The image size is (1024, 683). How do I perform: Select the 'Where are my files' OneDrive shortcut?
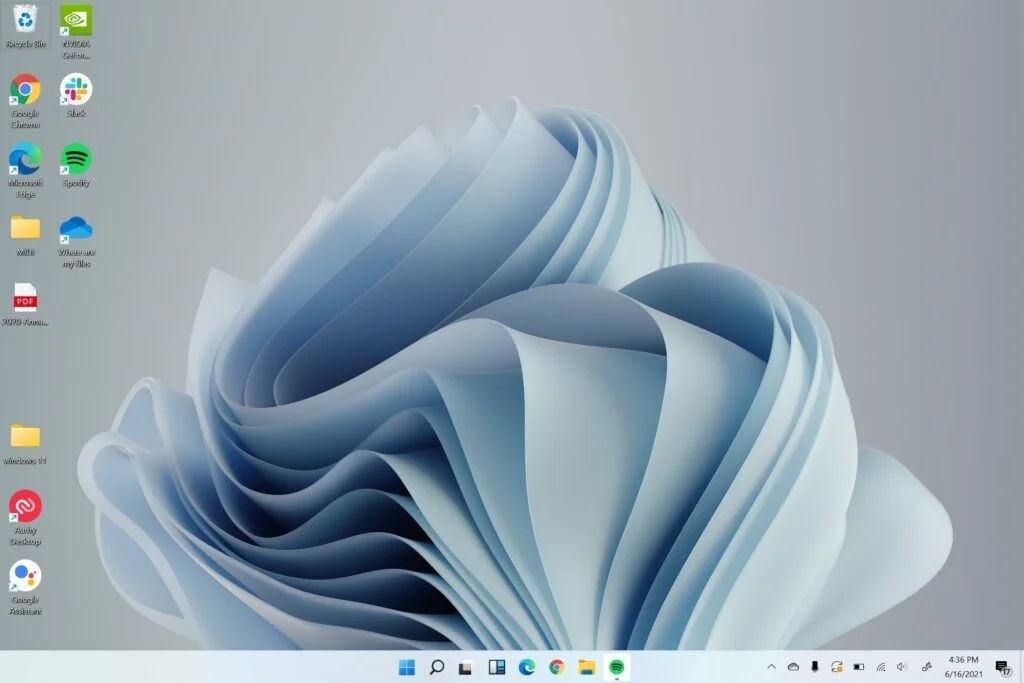pos(76,241)
